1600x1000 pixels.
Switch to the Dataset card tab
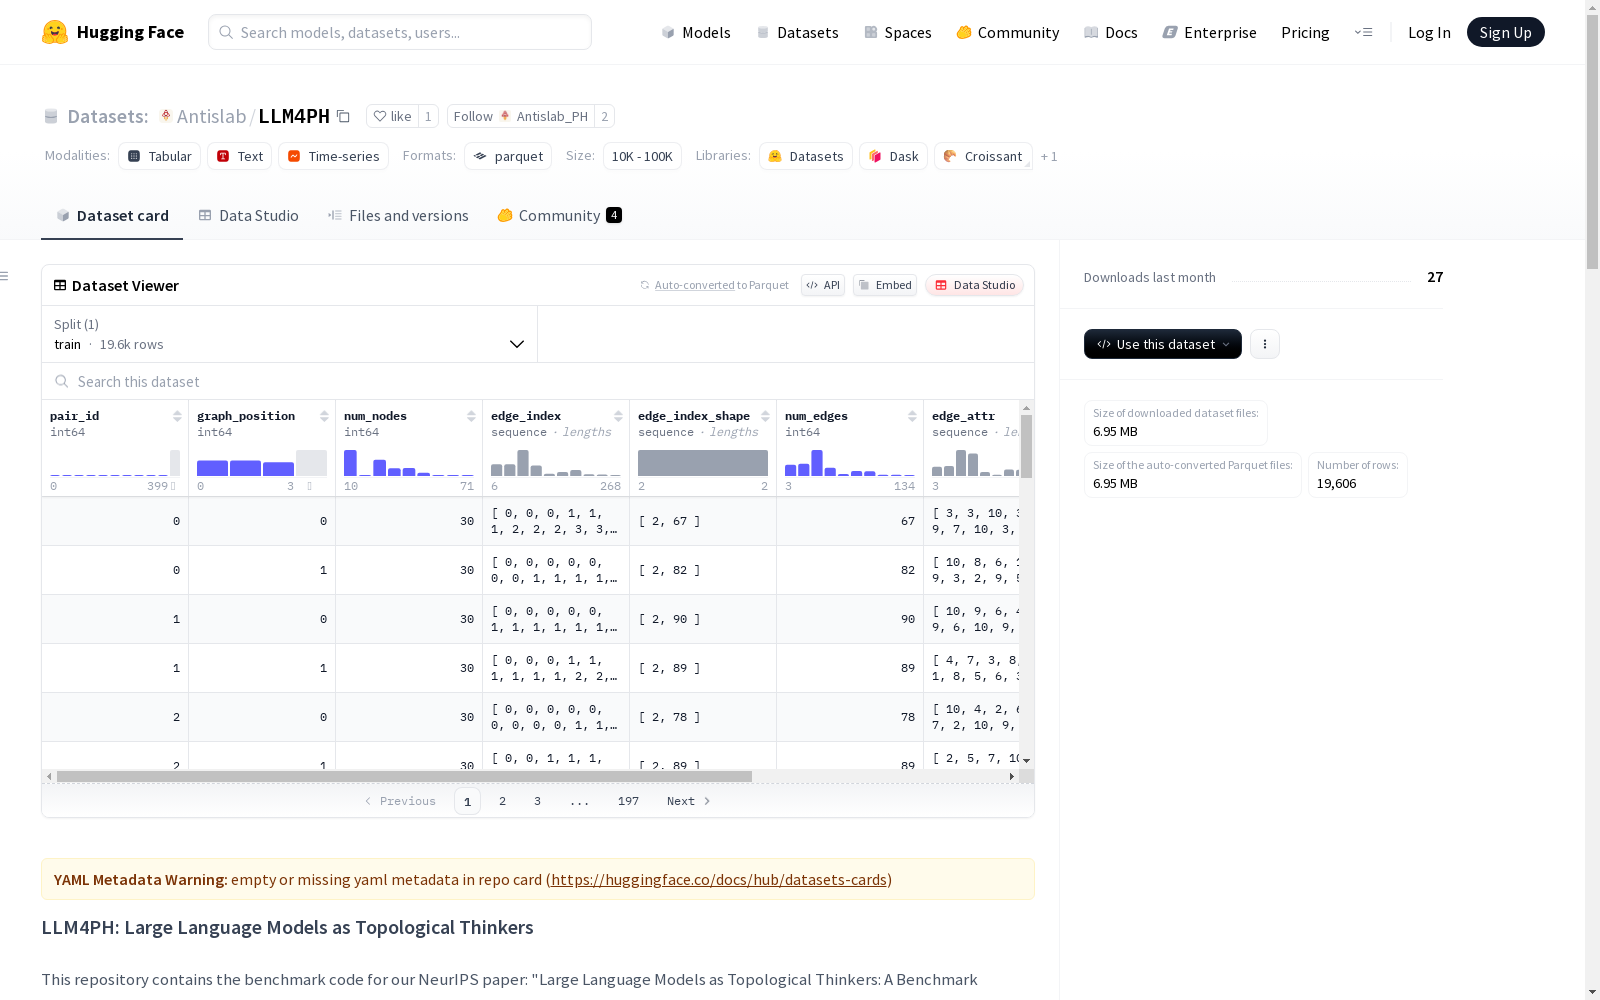tap(112, 215)
